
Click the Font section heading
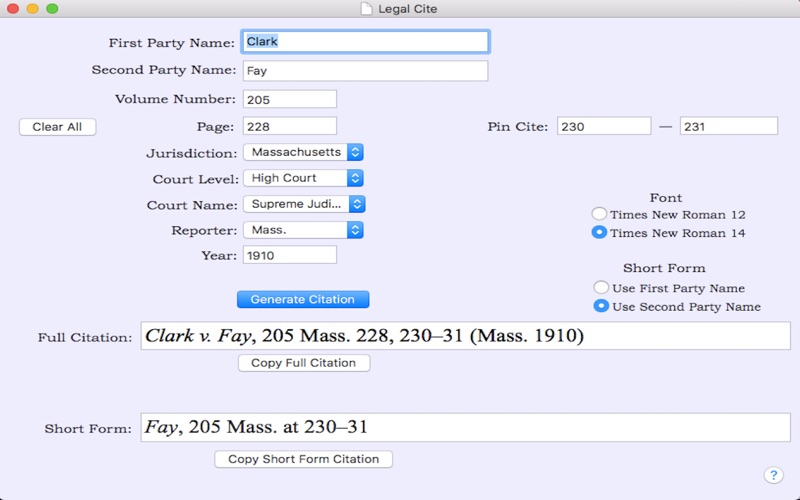point(666,198)
